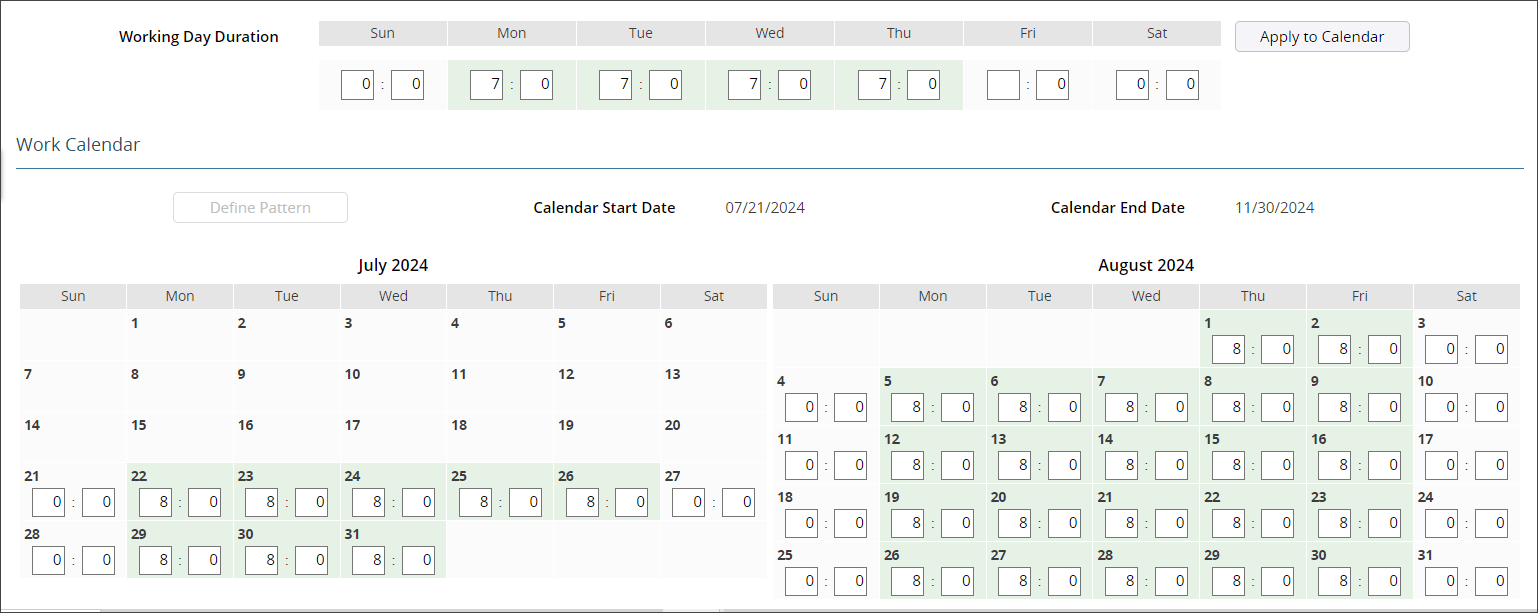This screenshot has height=613, width=1538.
Task: Edit hours field for August 20
Action: [1014, 523]
